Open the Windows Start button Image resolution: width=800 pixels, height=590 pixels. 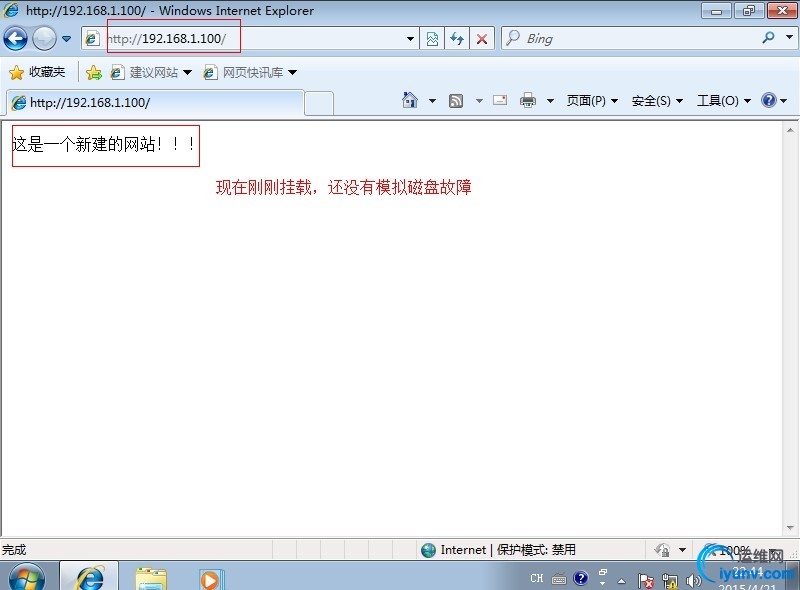(x=27, y=578)
